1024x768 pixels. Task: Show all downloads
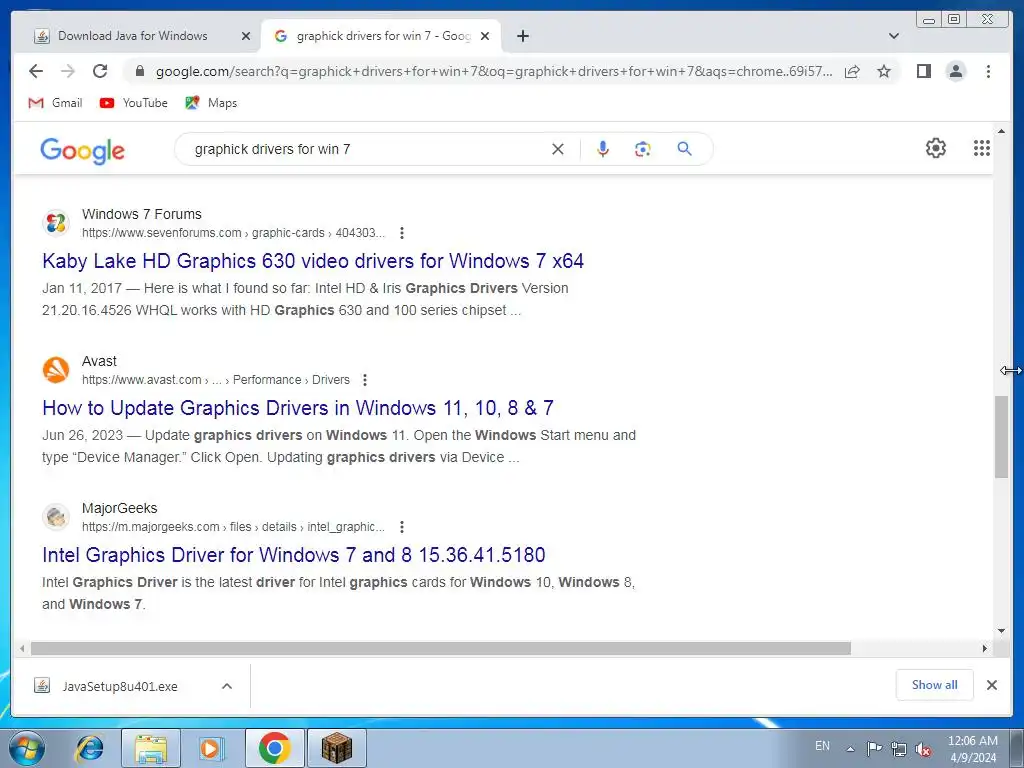coord(935,684)
